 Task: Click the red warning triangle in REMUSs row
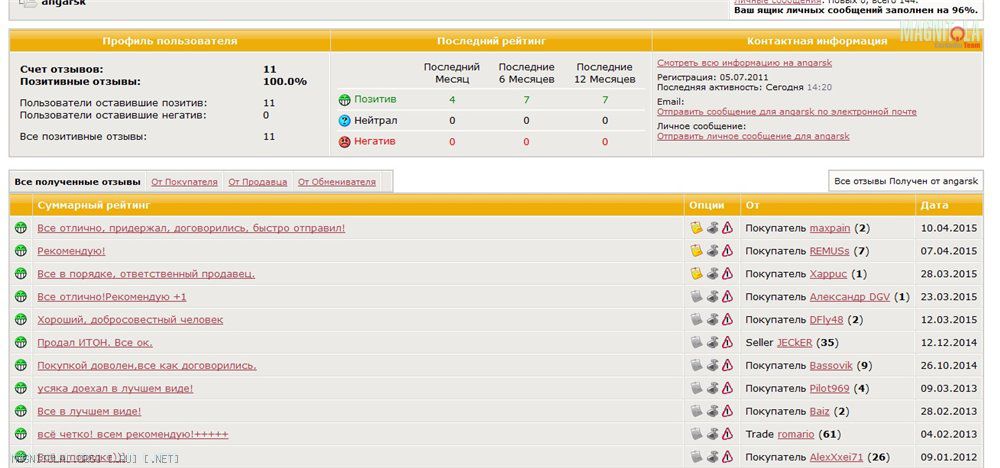(x=728, y=251)
